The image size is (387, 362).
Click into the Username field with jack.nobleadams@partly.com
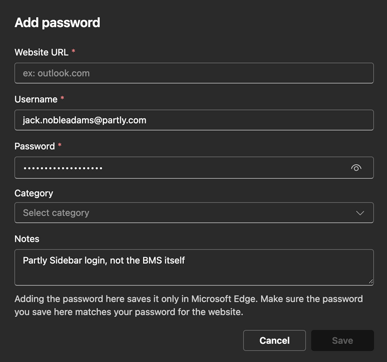tap(194, 120)
